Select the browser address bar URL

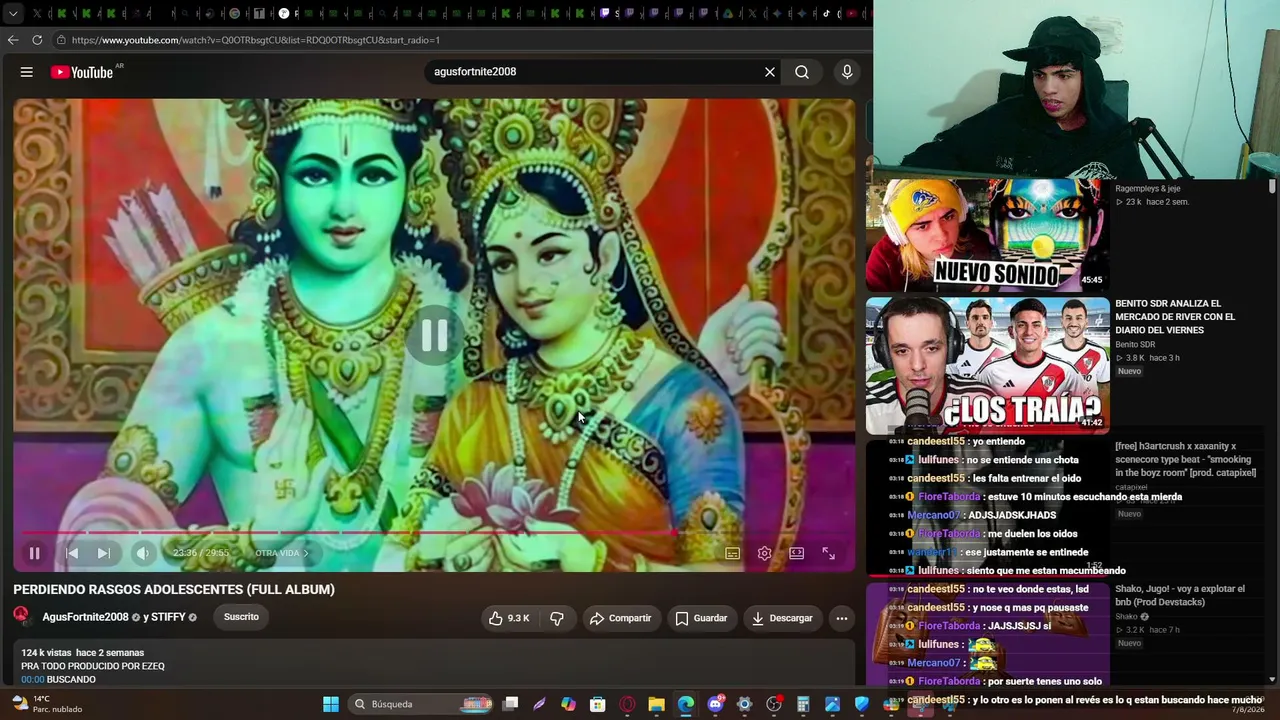point(256,40)
